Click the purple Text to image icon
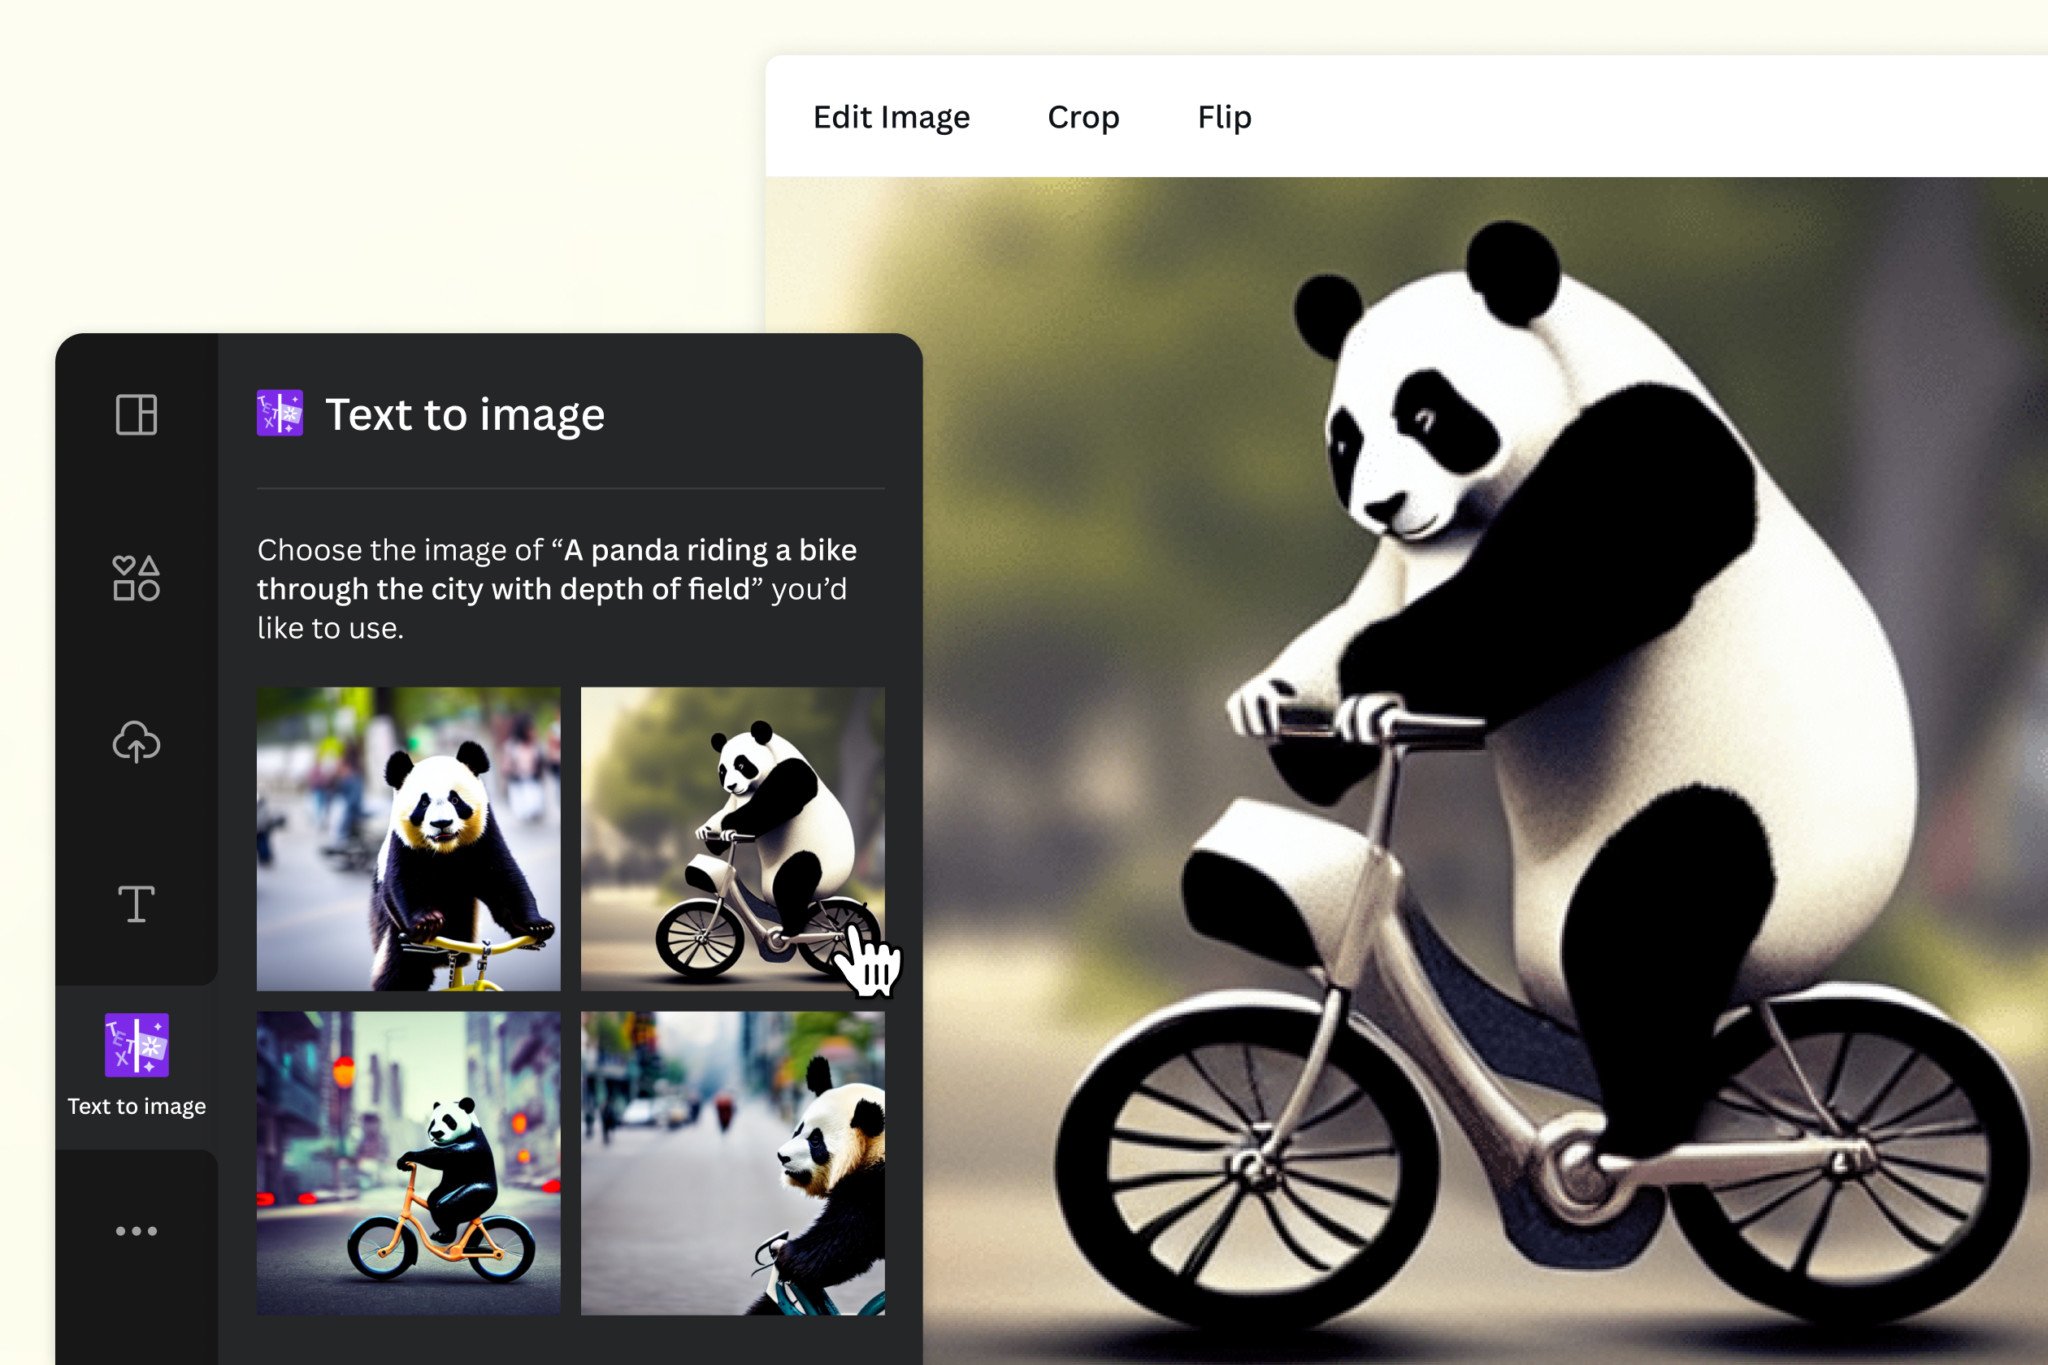Viewport: 2048px width, 1365px height. (x=136, y=1063)
